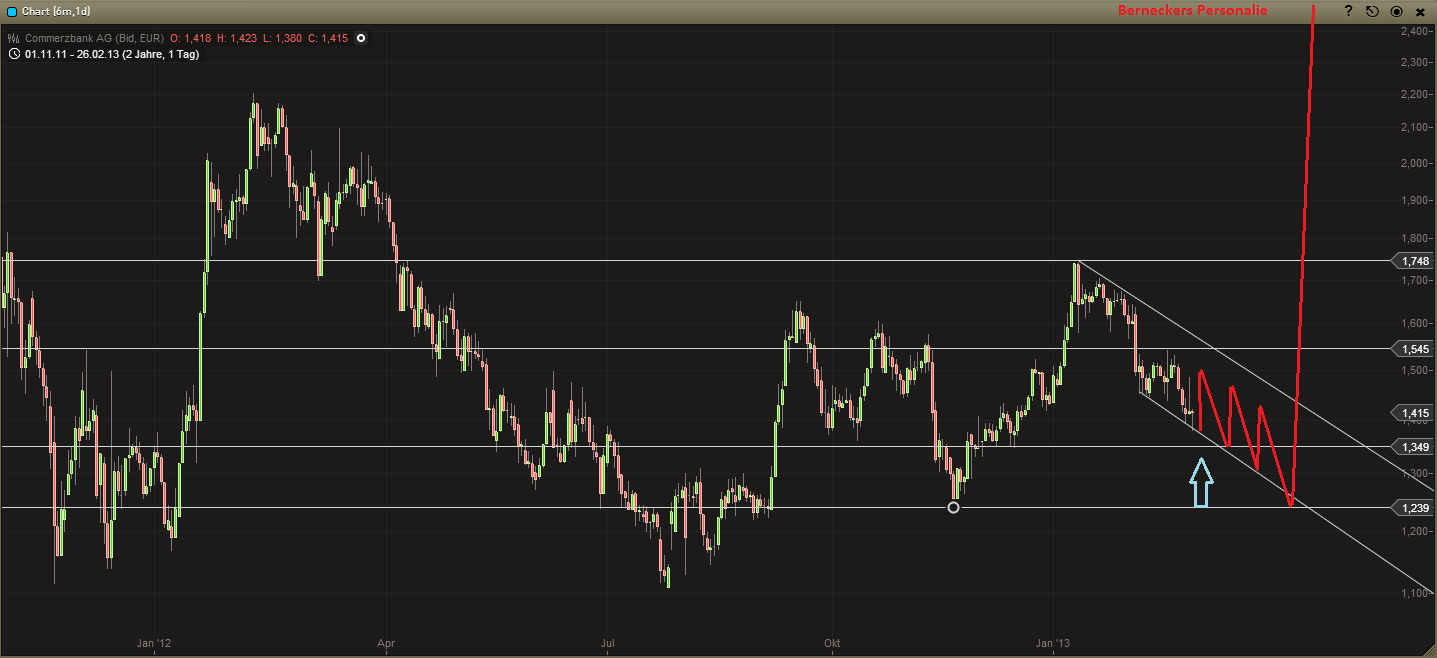Click the 2,200 price axis label
Image resolution: width=1437 pixels, height=658 pixels.
(1414, 94)
